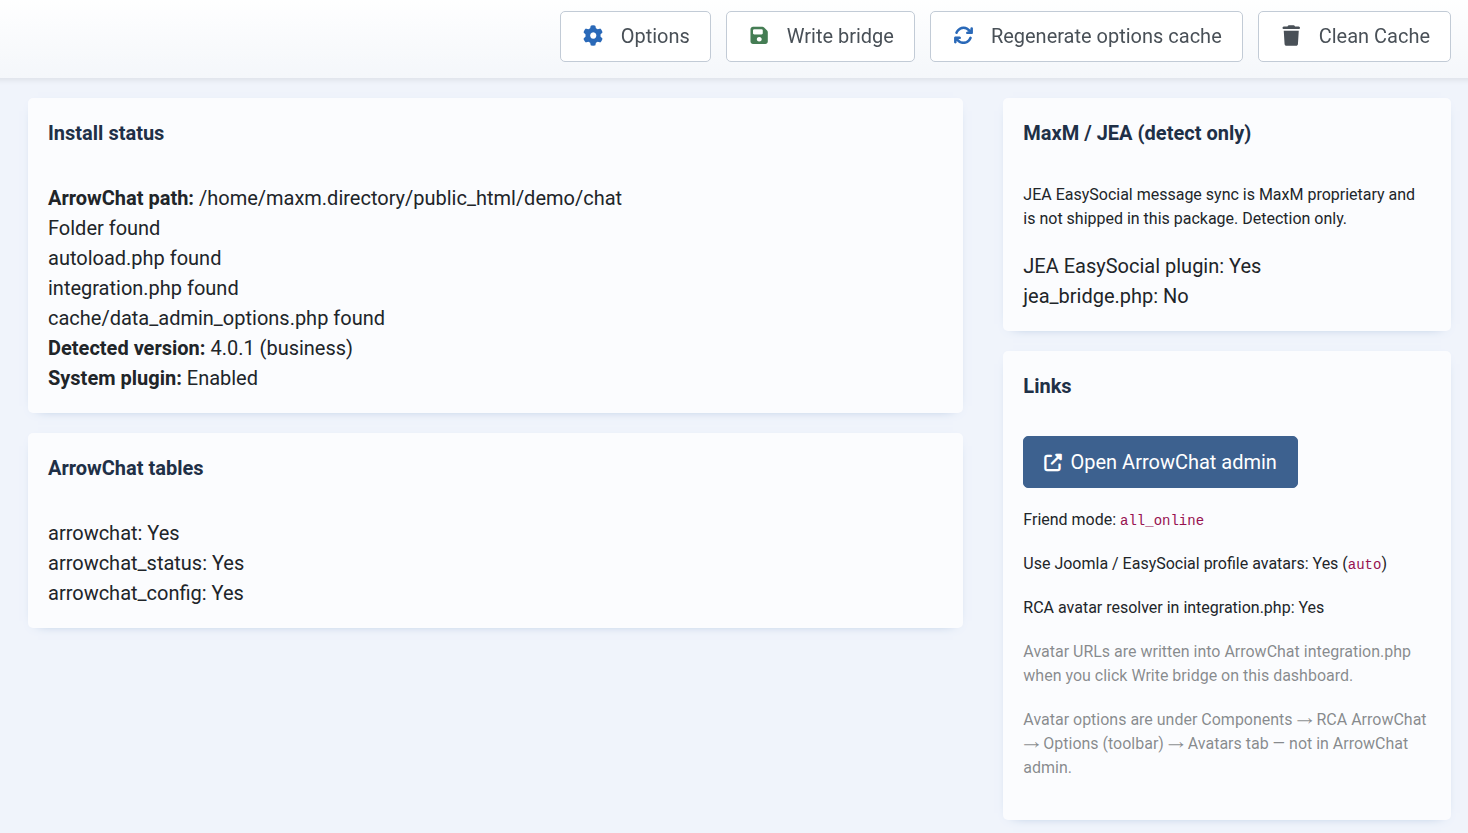Click the all_online friend mode code text
Image resolution: width=1468 pixels, height=833 pixels.
click(x=1162, y=520)
